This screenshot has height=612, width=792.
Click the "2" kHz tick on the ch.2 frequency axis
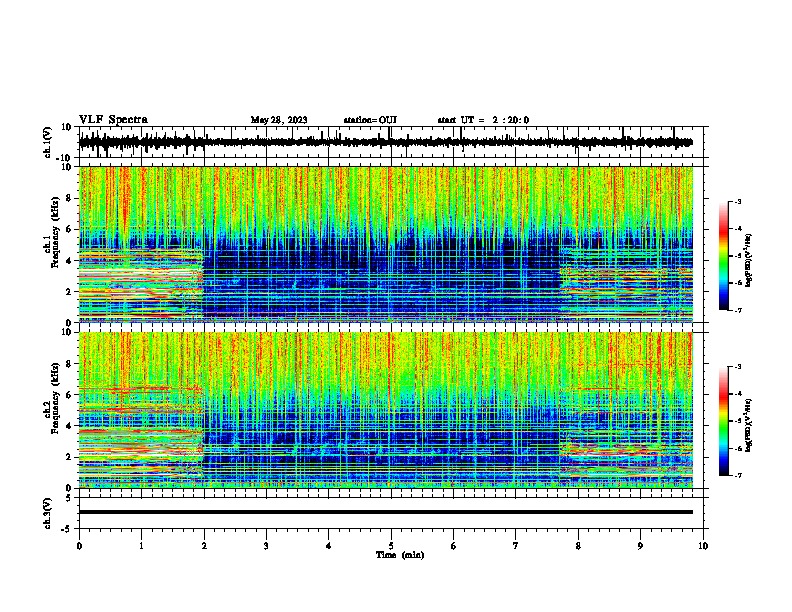coord(70,457)
